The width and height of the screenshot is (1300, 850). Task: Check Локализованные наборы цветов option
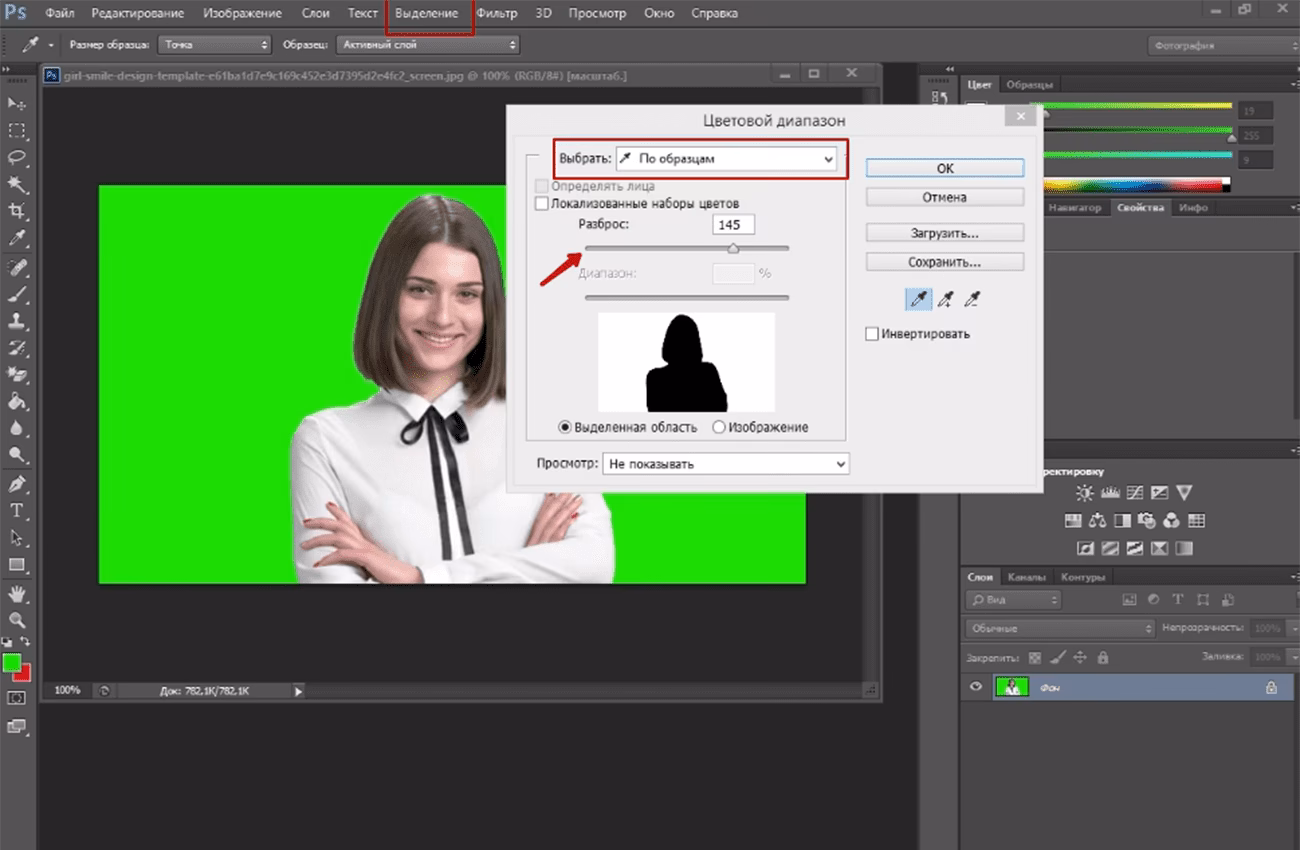542,204
